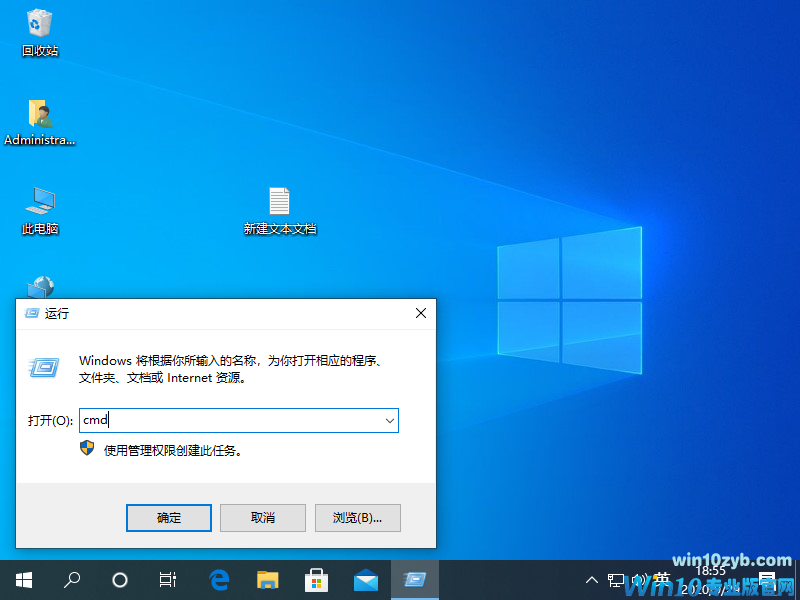This screenshot has width=800, height=600.
Task: Open the Start menu
Action: click(x=23, y=580)
